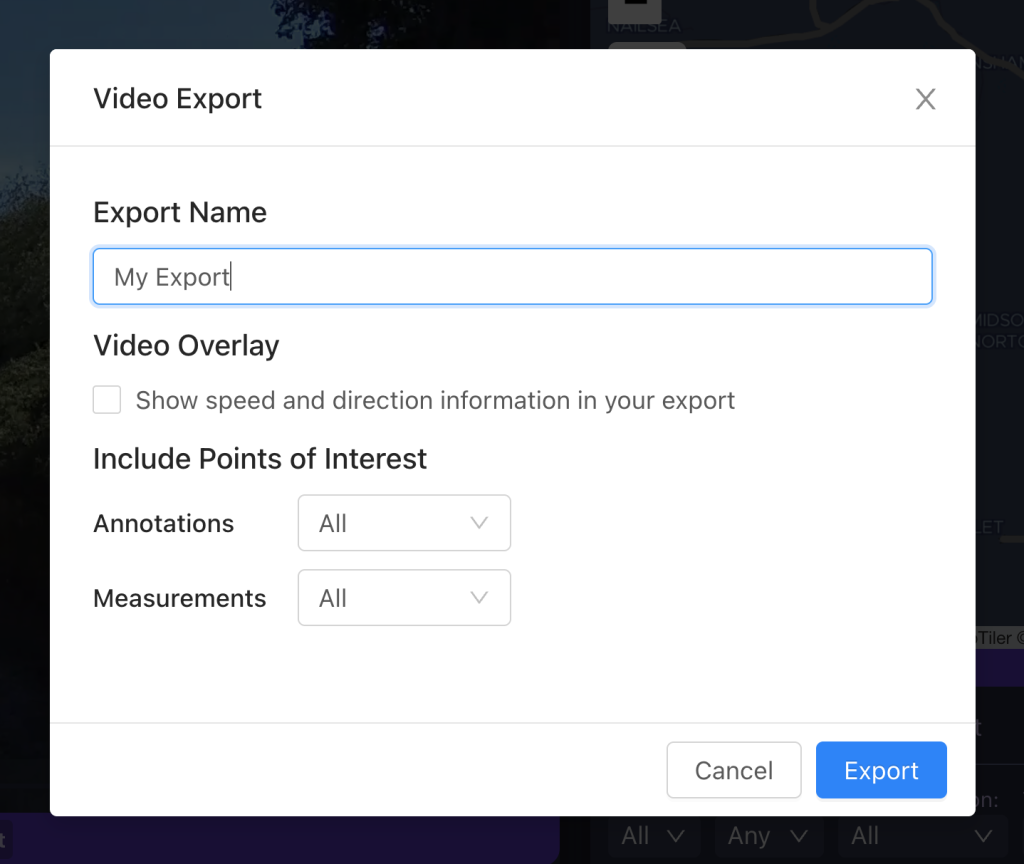
Task: Open the Annotations dropdown
Action: click(404, 522)
